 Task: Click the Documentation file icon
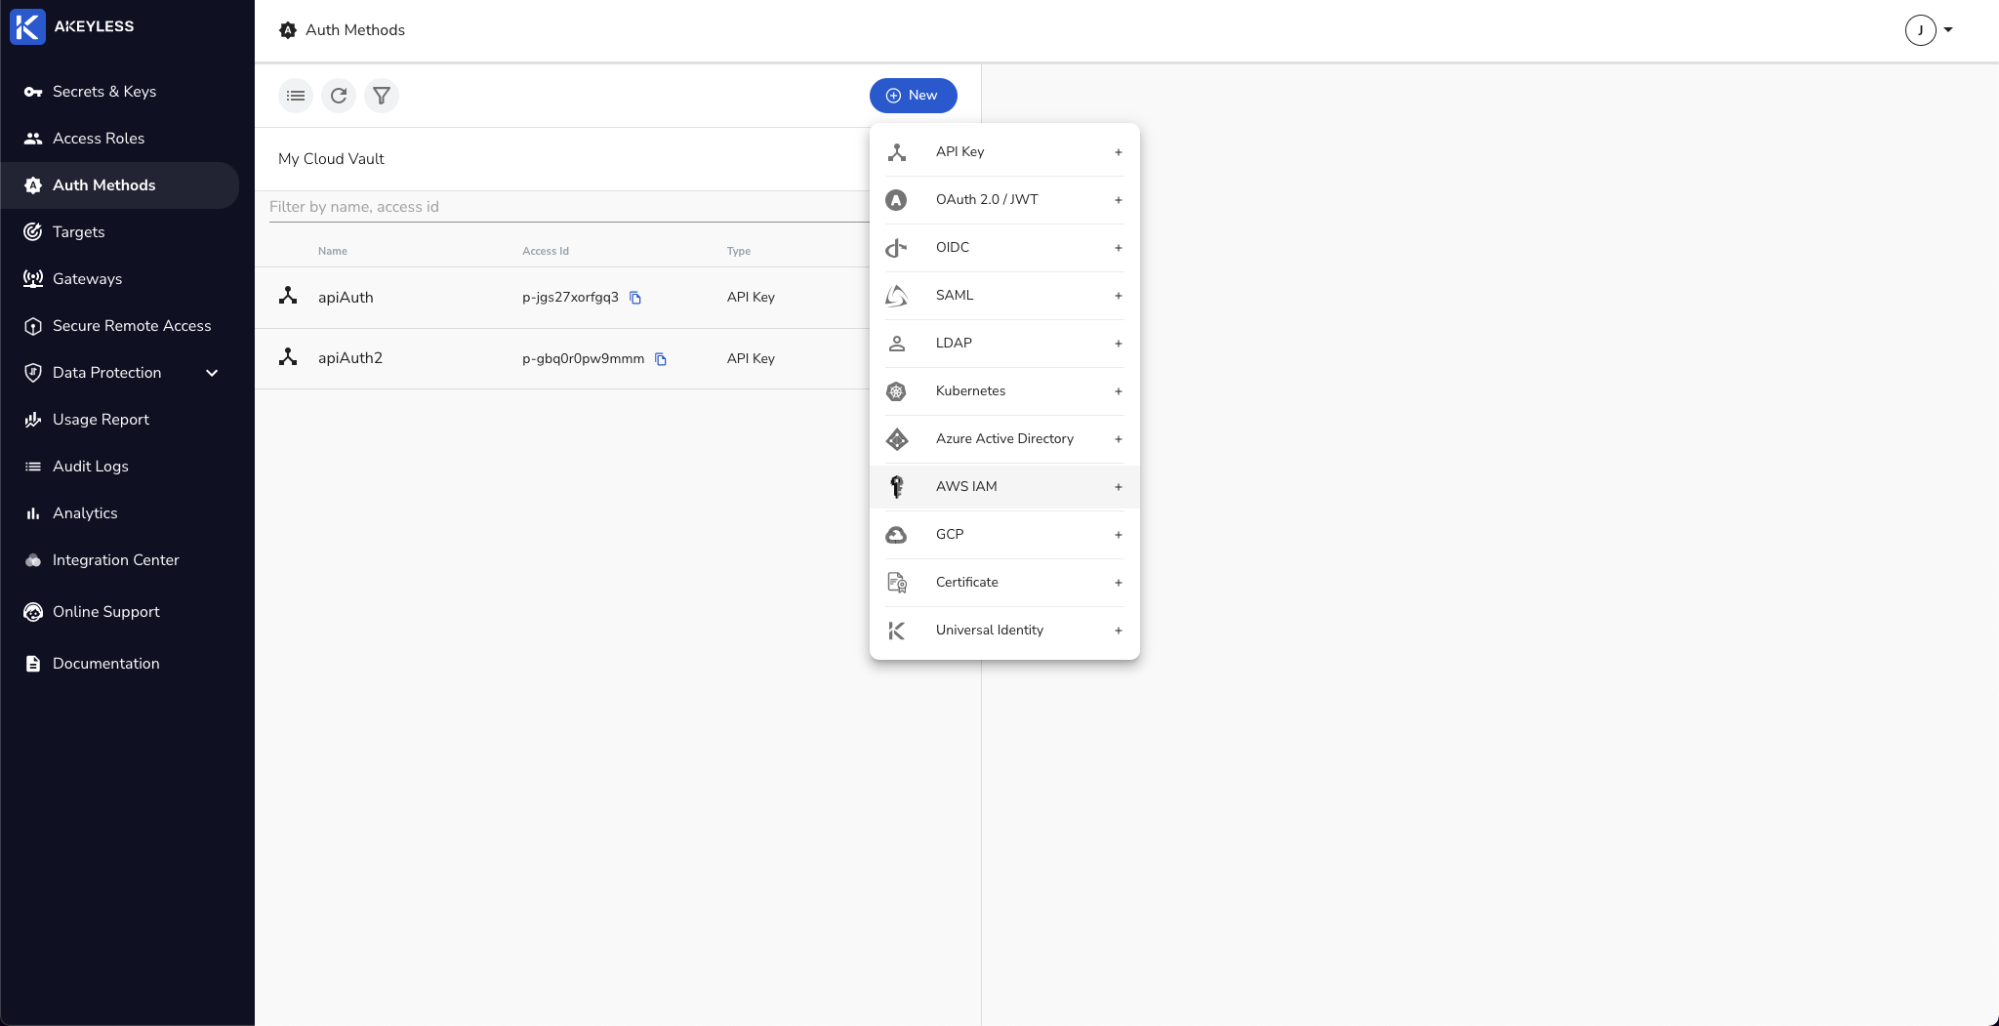point(33,664)
